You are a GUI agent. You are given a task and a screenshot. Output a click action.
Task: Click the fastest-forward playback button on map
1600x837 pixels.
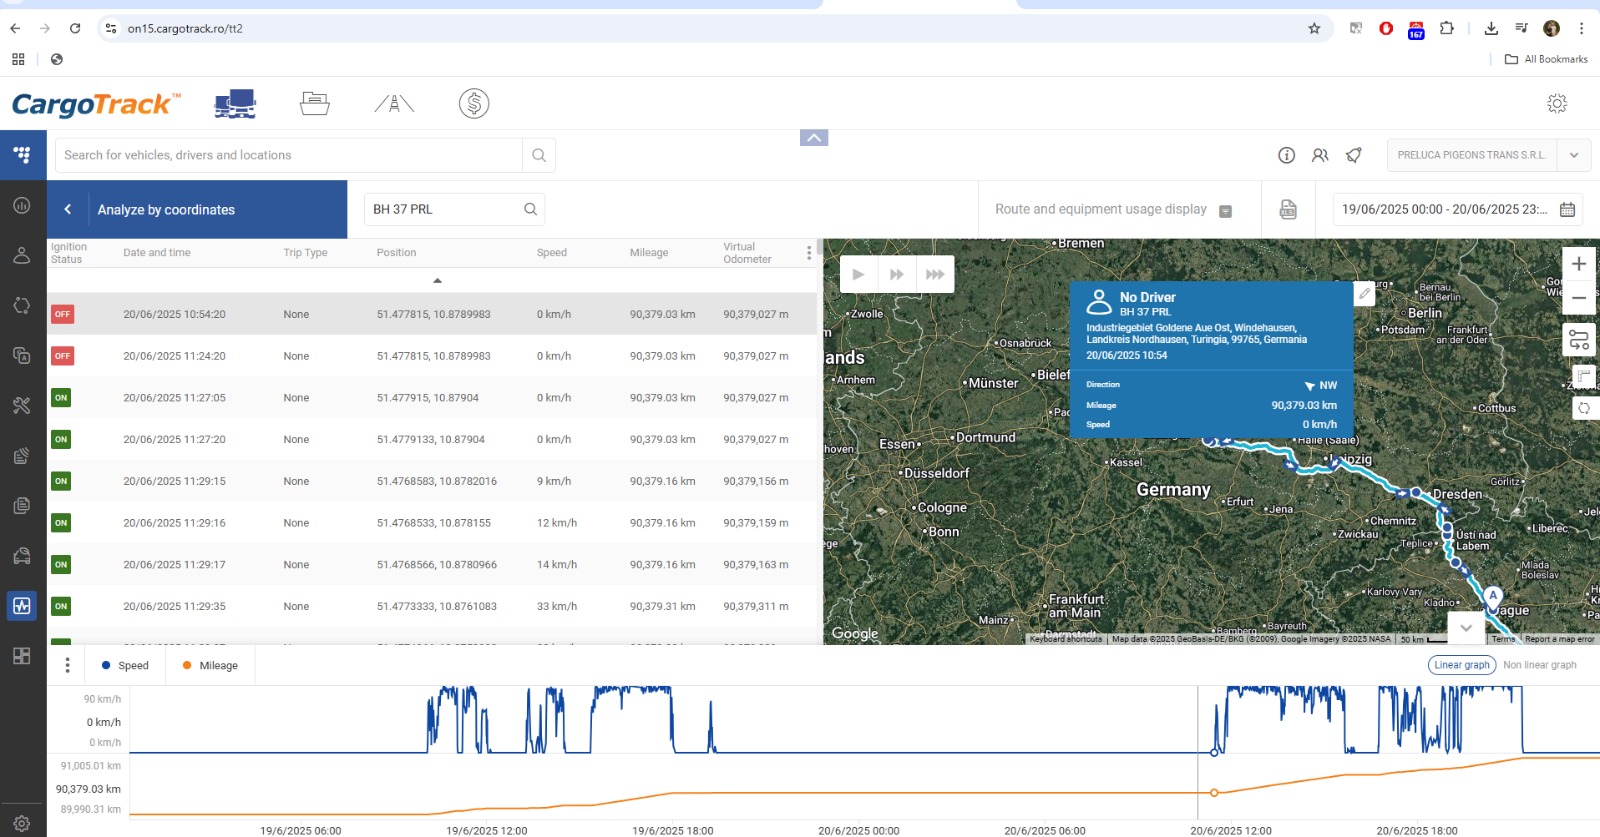[935, 274]
